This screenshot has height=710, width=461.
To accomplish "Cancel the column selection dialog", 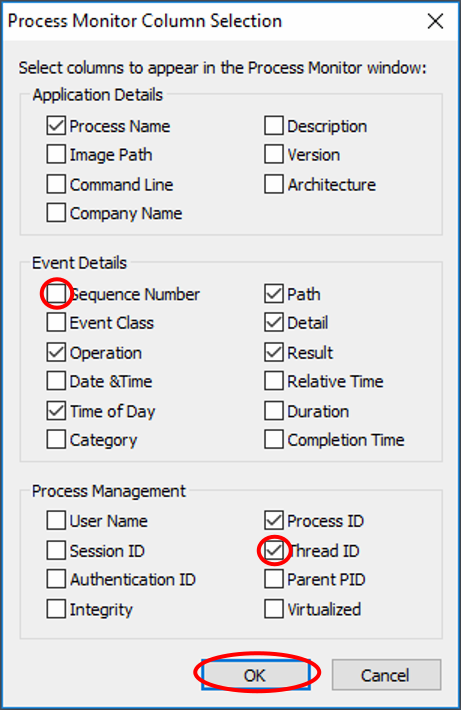I will click(386, 675).
